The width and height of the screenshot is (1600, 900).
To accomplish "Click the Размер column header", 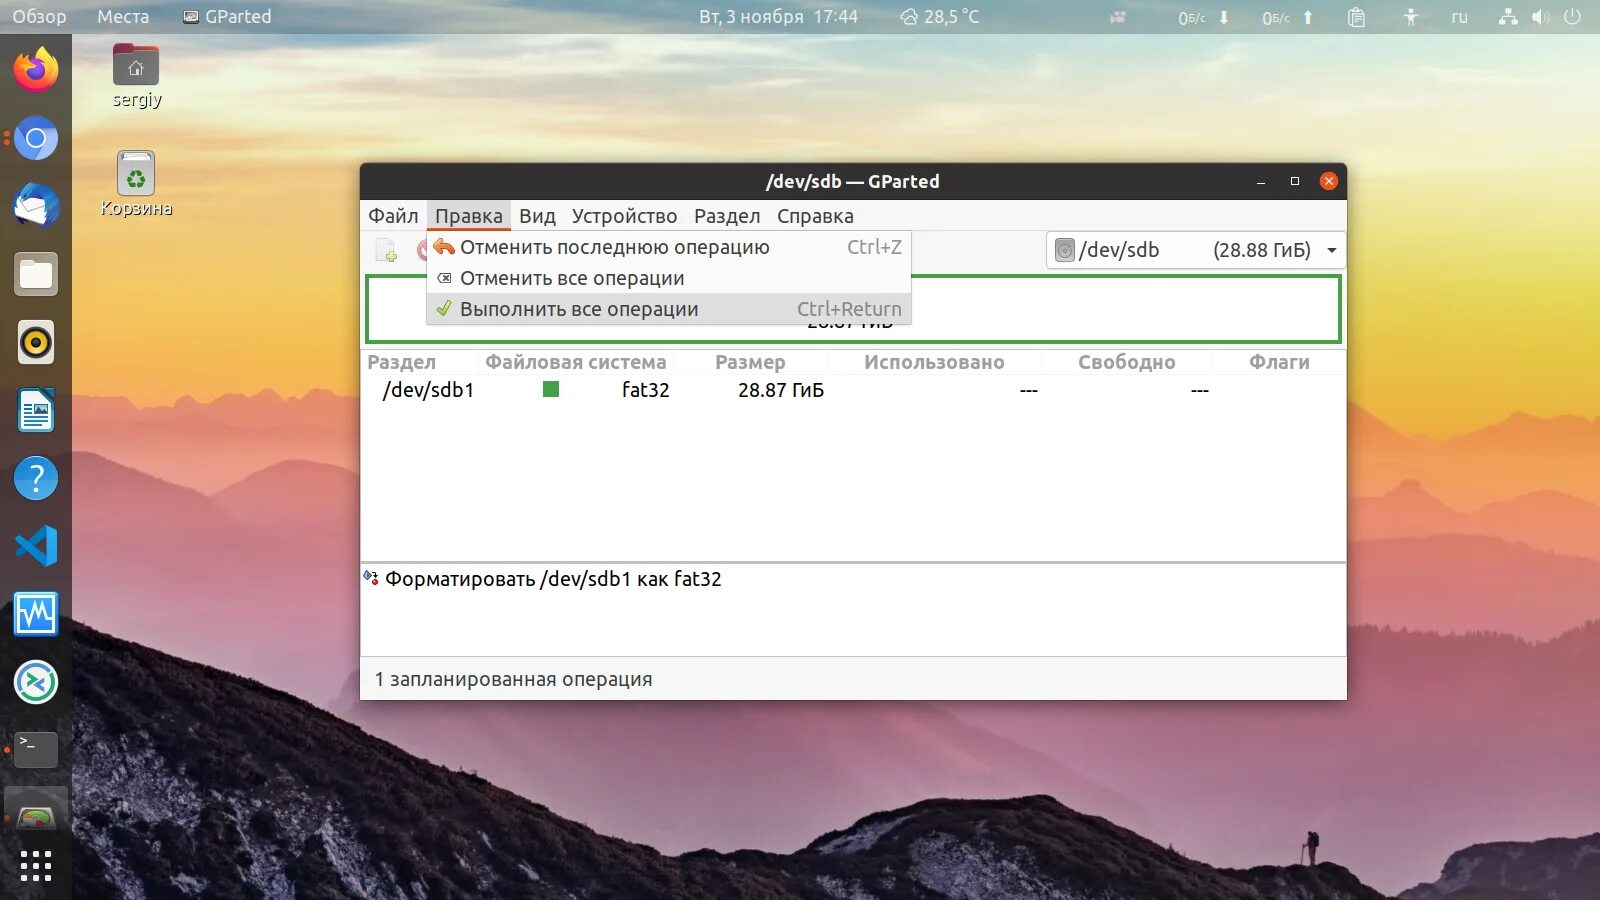I will pyautogui.click(x=750, y=362).
